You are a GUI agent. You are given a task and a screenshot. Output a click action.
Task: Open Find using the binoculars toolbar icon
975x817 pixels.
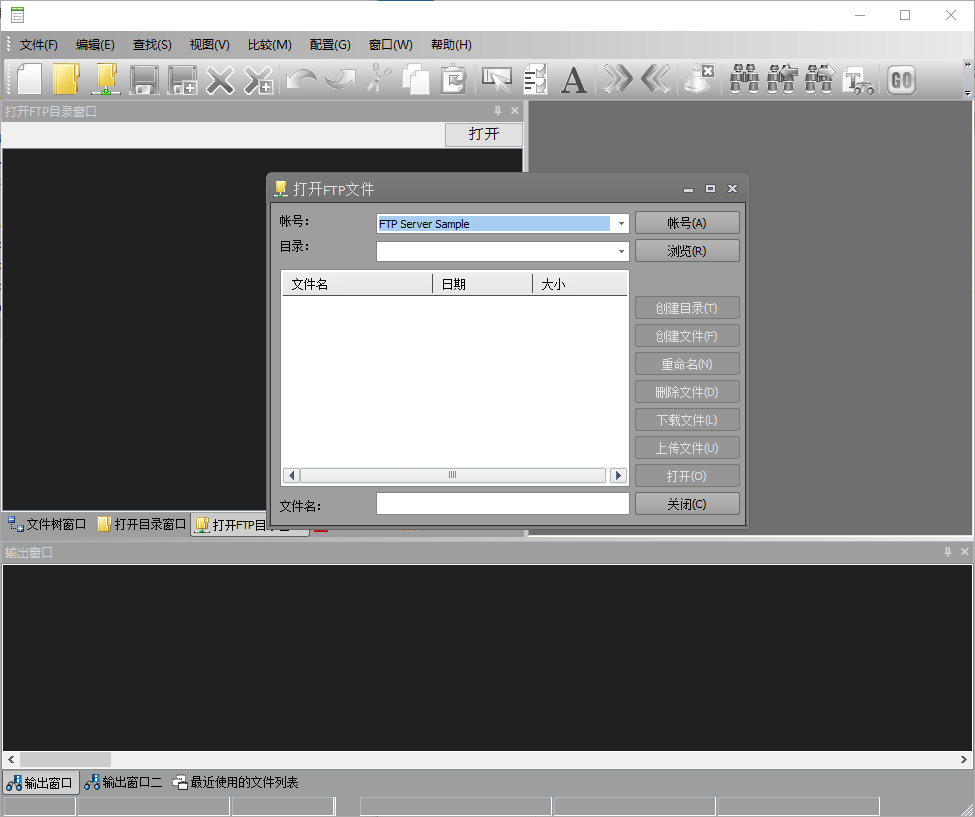[744, 79]
